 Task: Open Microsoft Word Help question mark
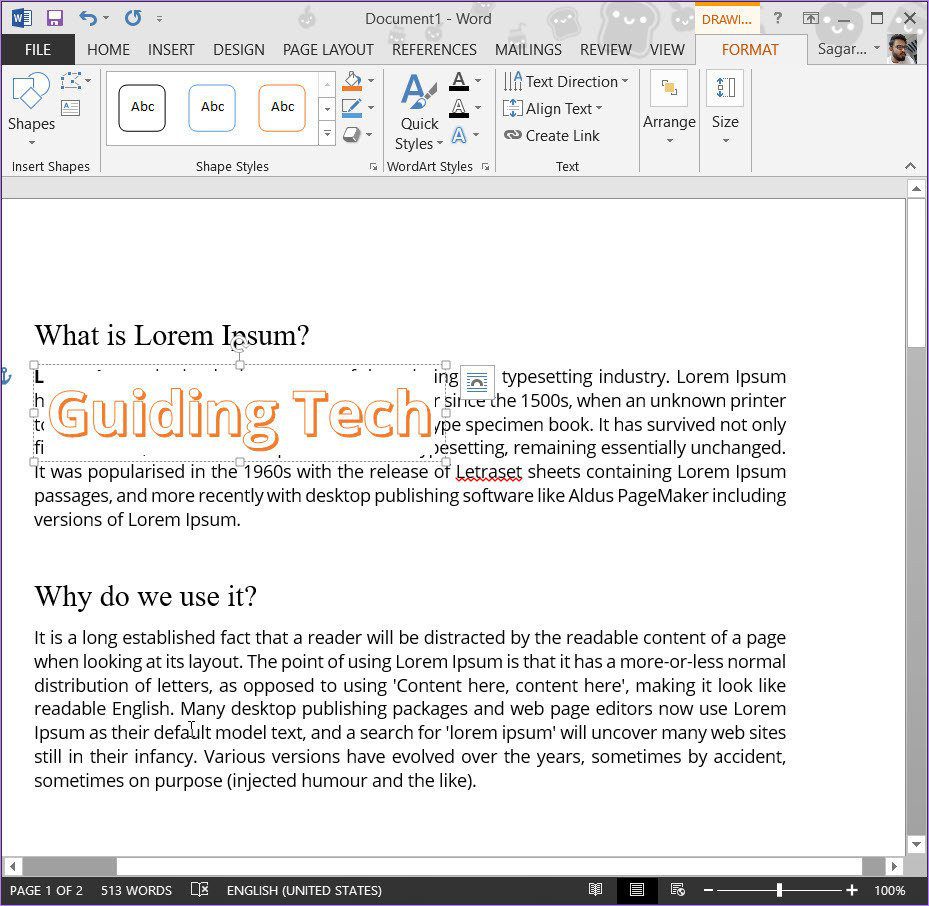778,18
